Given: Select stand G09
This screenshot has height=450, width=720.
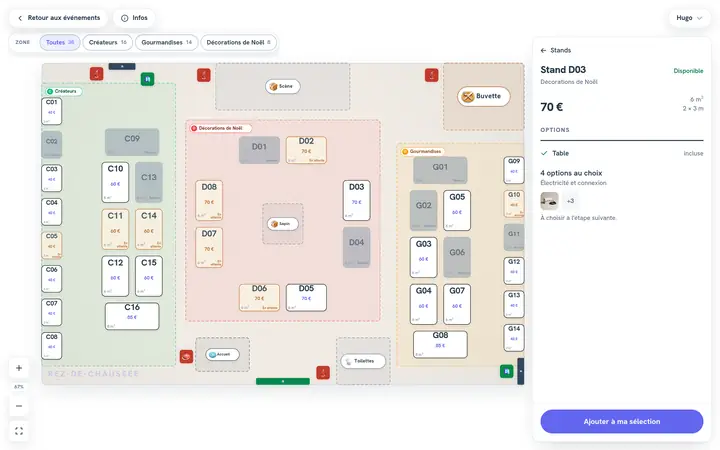Looking at the screenshot, I should (x=514, y=170).
